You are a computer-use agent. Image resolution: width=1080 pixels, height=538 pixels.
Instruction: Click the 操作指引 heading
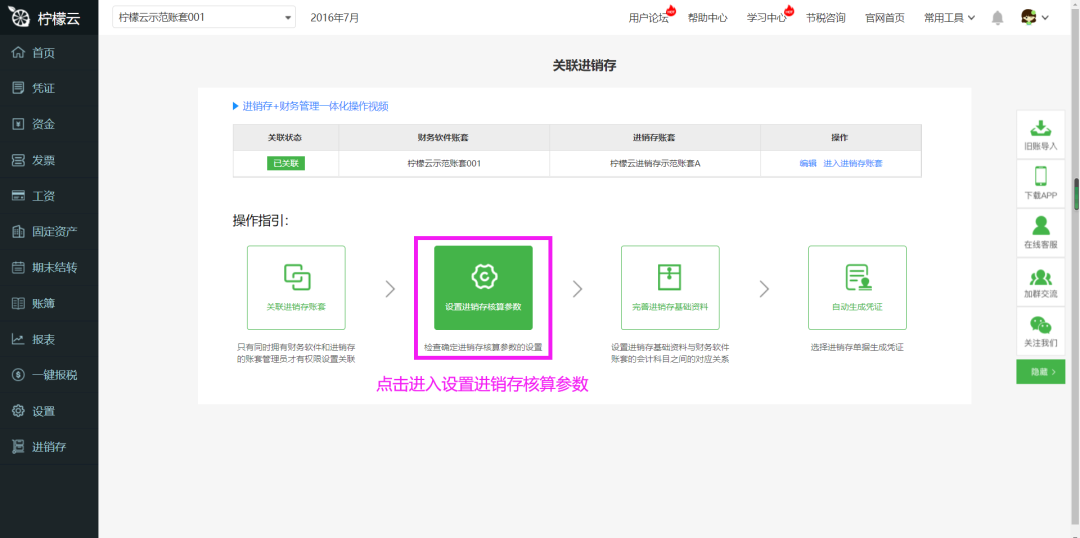pyautogui.click(x=260, y=220)
